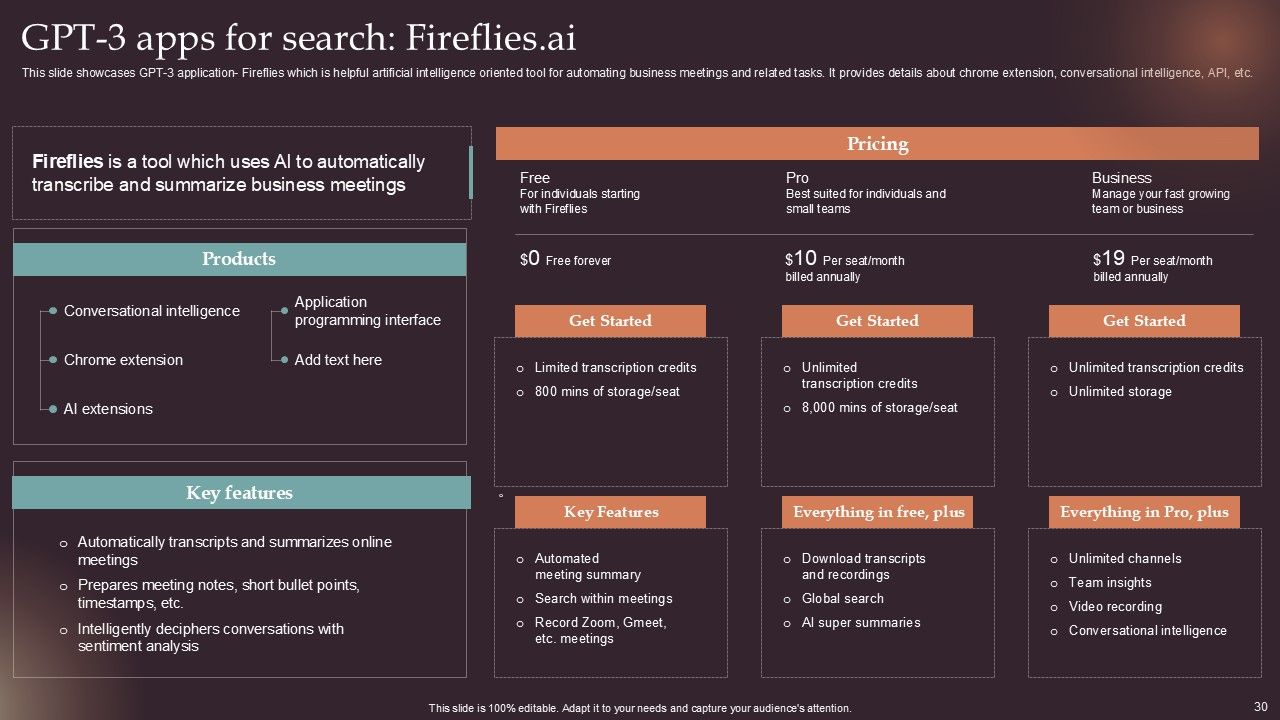Click the slide number 30
Screen dimensions: 1280x720
[1260, 706]
